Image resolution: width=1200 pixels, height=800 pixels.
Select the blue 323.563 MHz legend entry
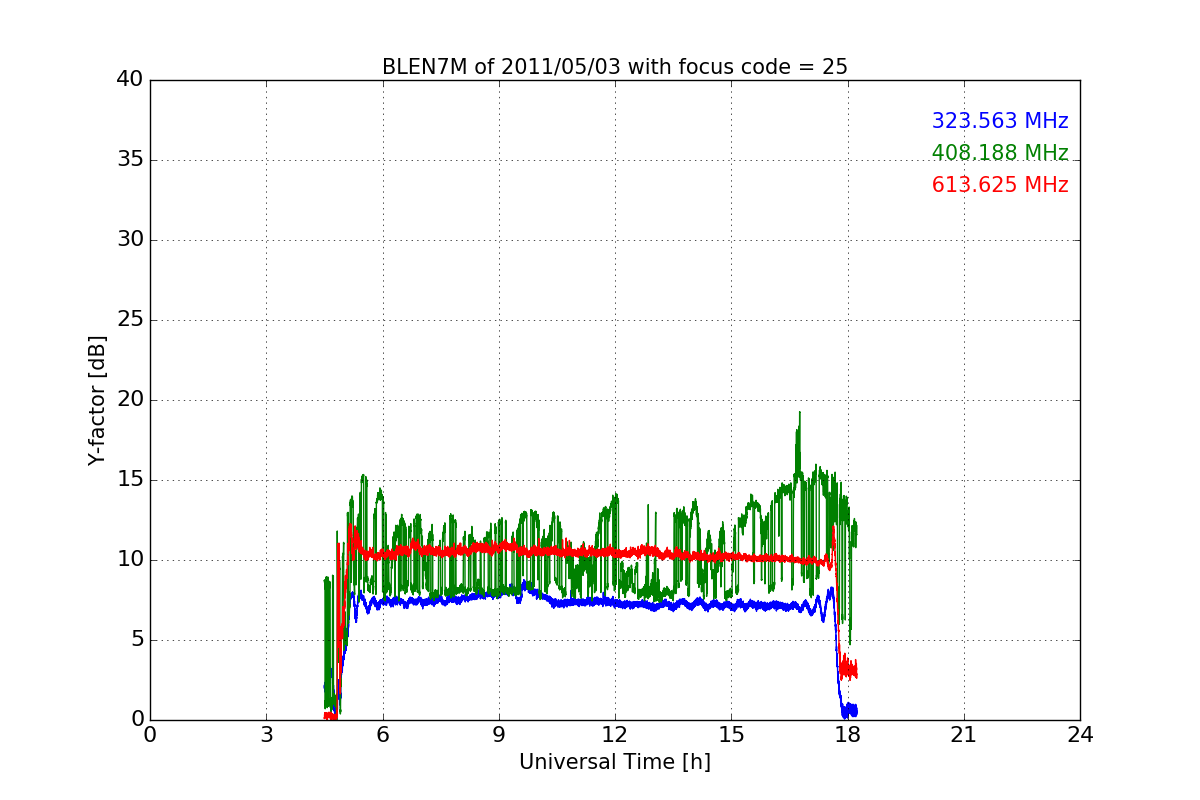(999, 121)
